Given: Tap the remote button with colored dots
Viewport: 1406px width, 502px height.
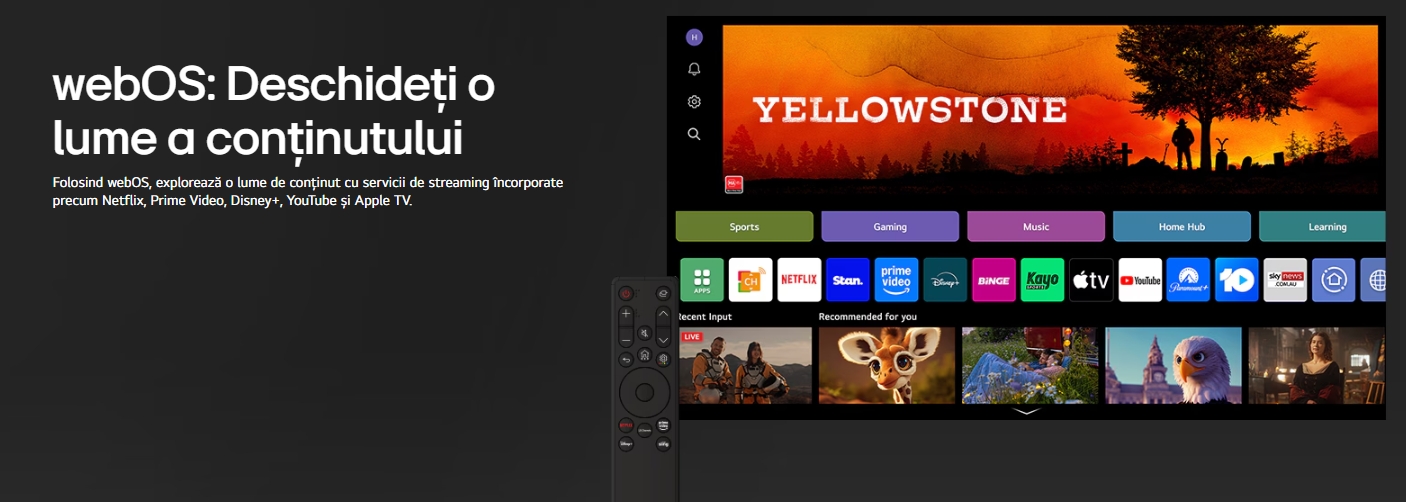Looking at the screenshot, I should [x=663, y=359].
